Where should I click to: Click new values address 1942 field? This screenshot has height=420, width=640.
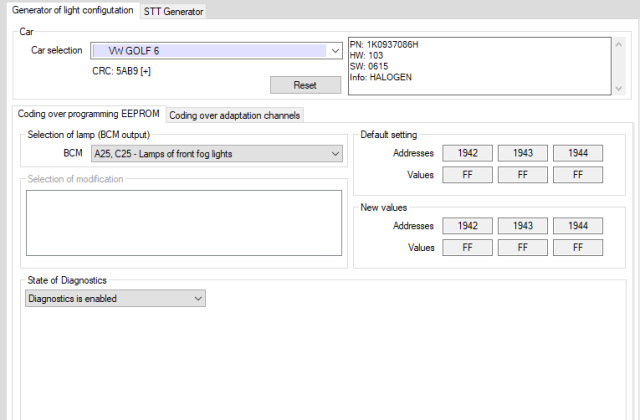point(468,226)
